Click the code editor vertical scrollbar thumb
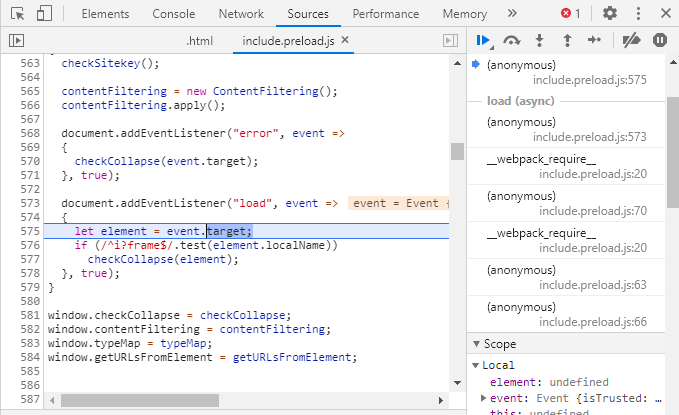Image resolution: width=679 pixels, height=415 pixels. coord(457,152)
